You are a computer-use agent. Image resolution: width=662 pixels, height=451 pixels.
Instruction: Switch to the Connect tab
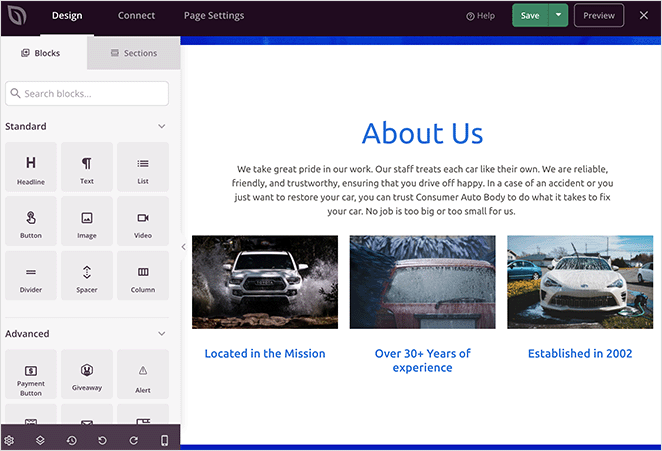coord(136,16)
